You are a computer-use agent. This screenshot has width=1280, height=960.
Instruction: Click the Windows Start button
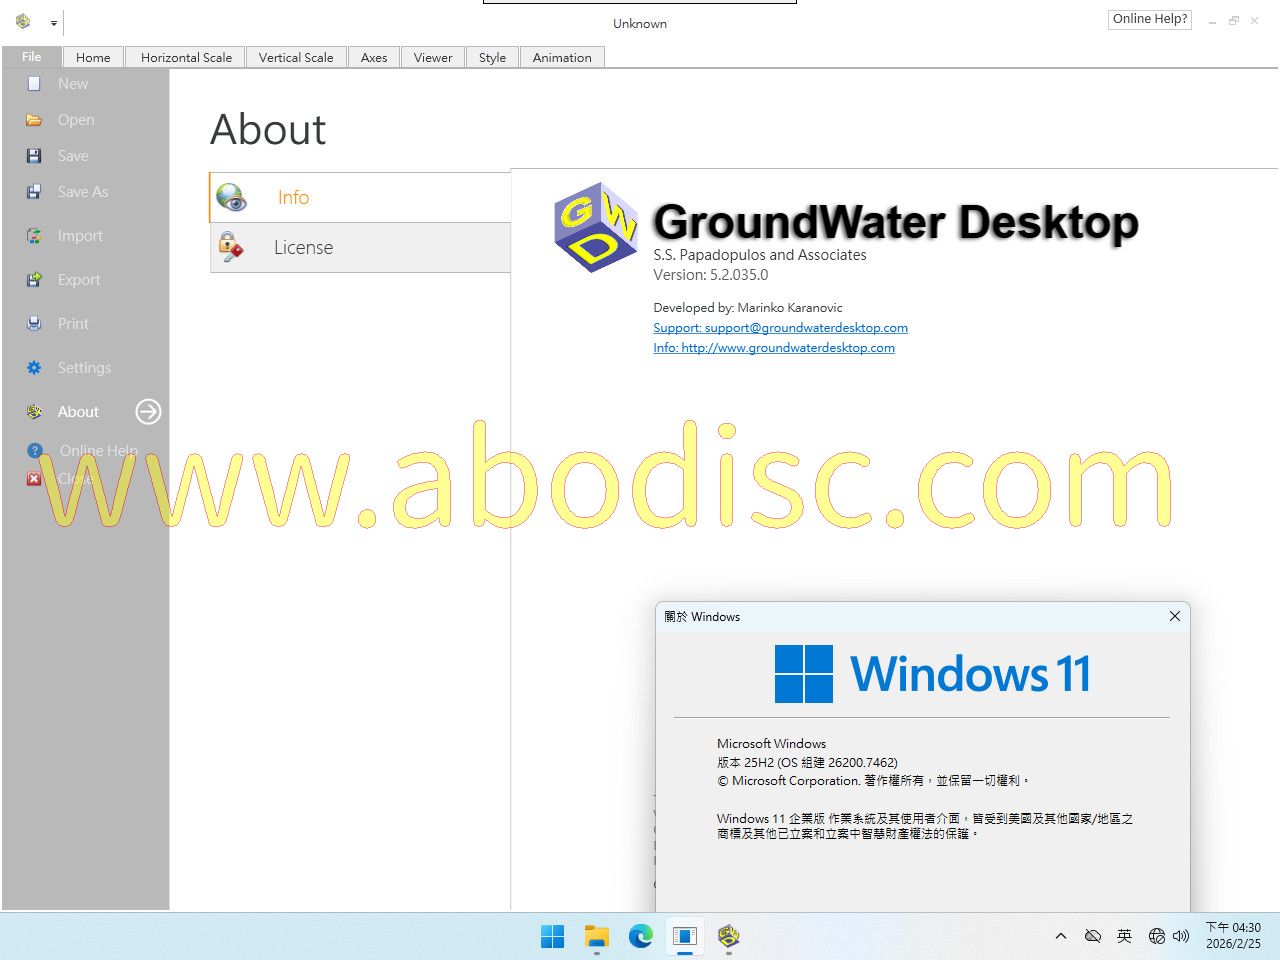pos(552,936)
